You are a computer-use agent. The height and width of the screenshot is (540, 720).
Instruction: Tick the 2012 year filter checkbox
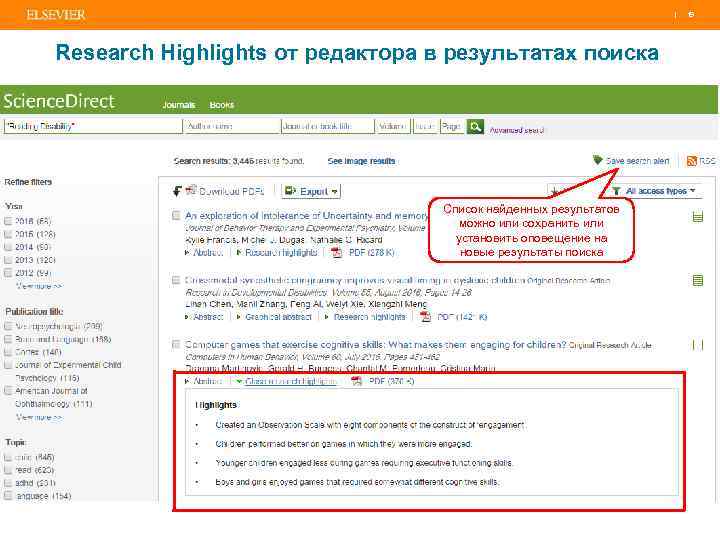tap(8, 273)
